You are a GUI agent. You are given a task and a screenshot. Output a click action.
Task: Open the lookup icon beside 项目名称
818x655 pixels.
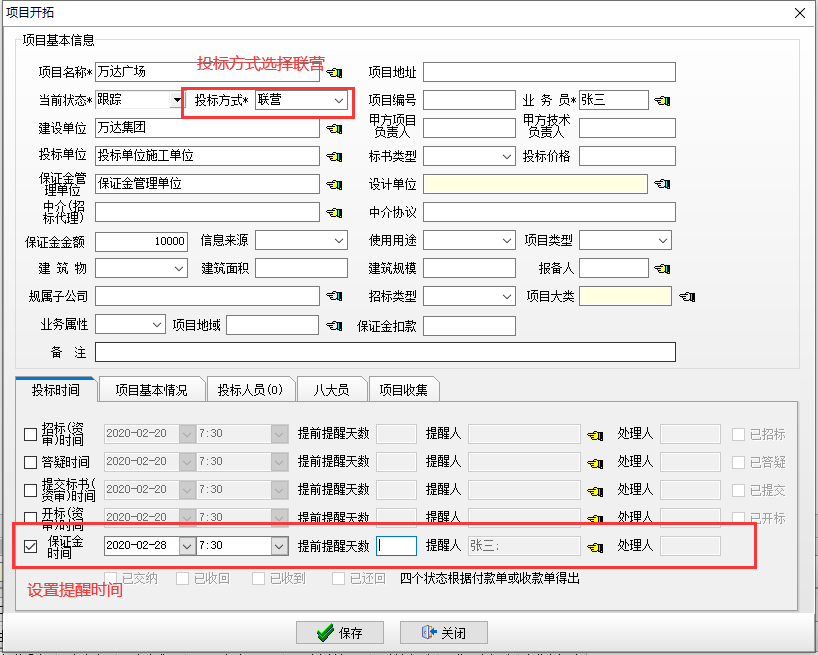[334, 72]
